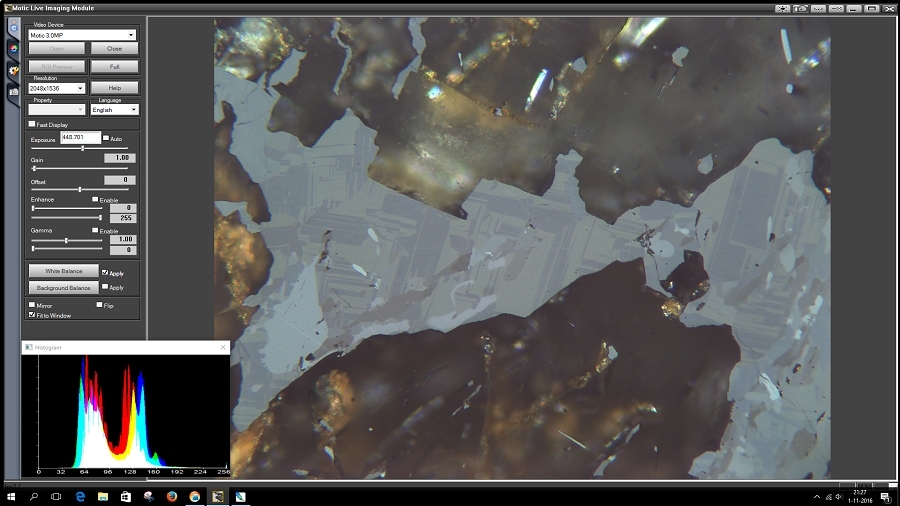The height and width of the screenshot is (506, 900).
Task: Enable the Fast Display checkbox
Action: click(33, 124)
